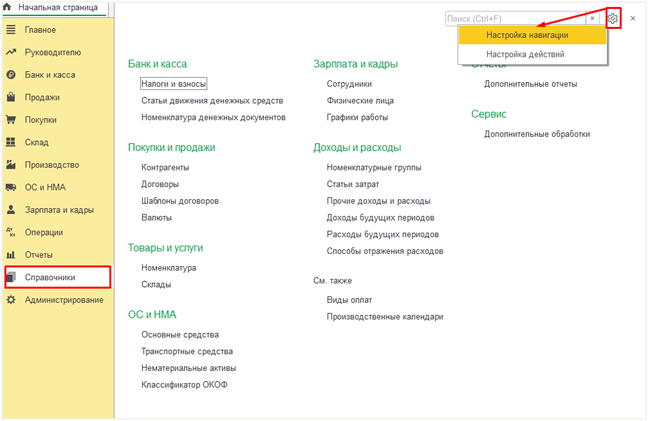This screenshot has width=649, height=421.
Task: Clear the search field with x button
Action: (x=592, y=18)
